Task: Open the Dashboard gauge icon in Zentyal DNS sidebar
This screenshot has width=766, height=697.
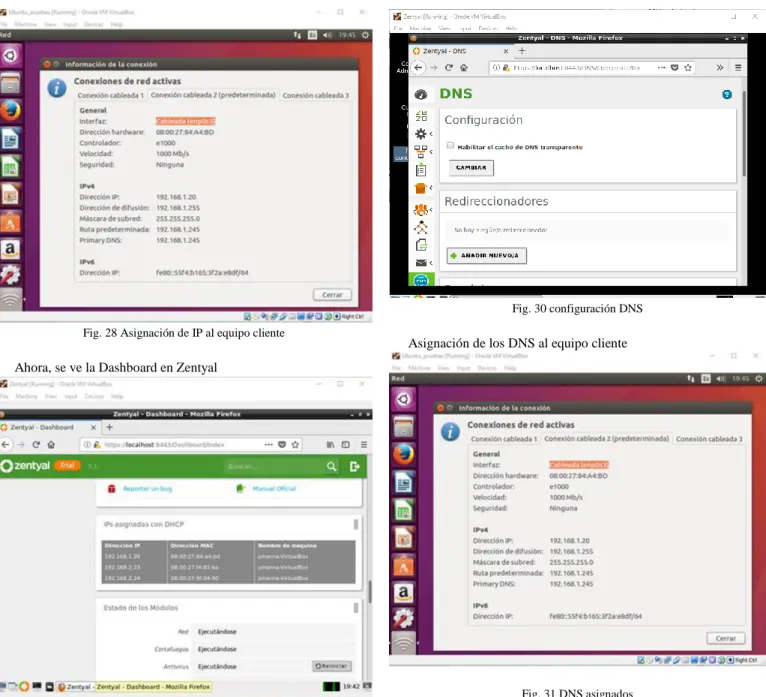Action: 421,94
